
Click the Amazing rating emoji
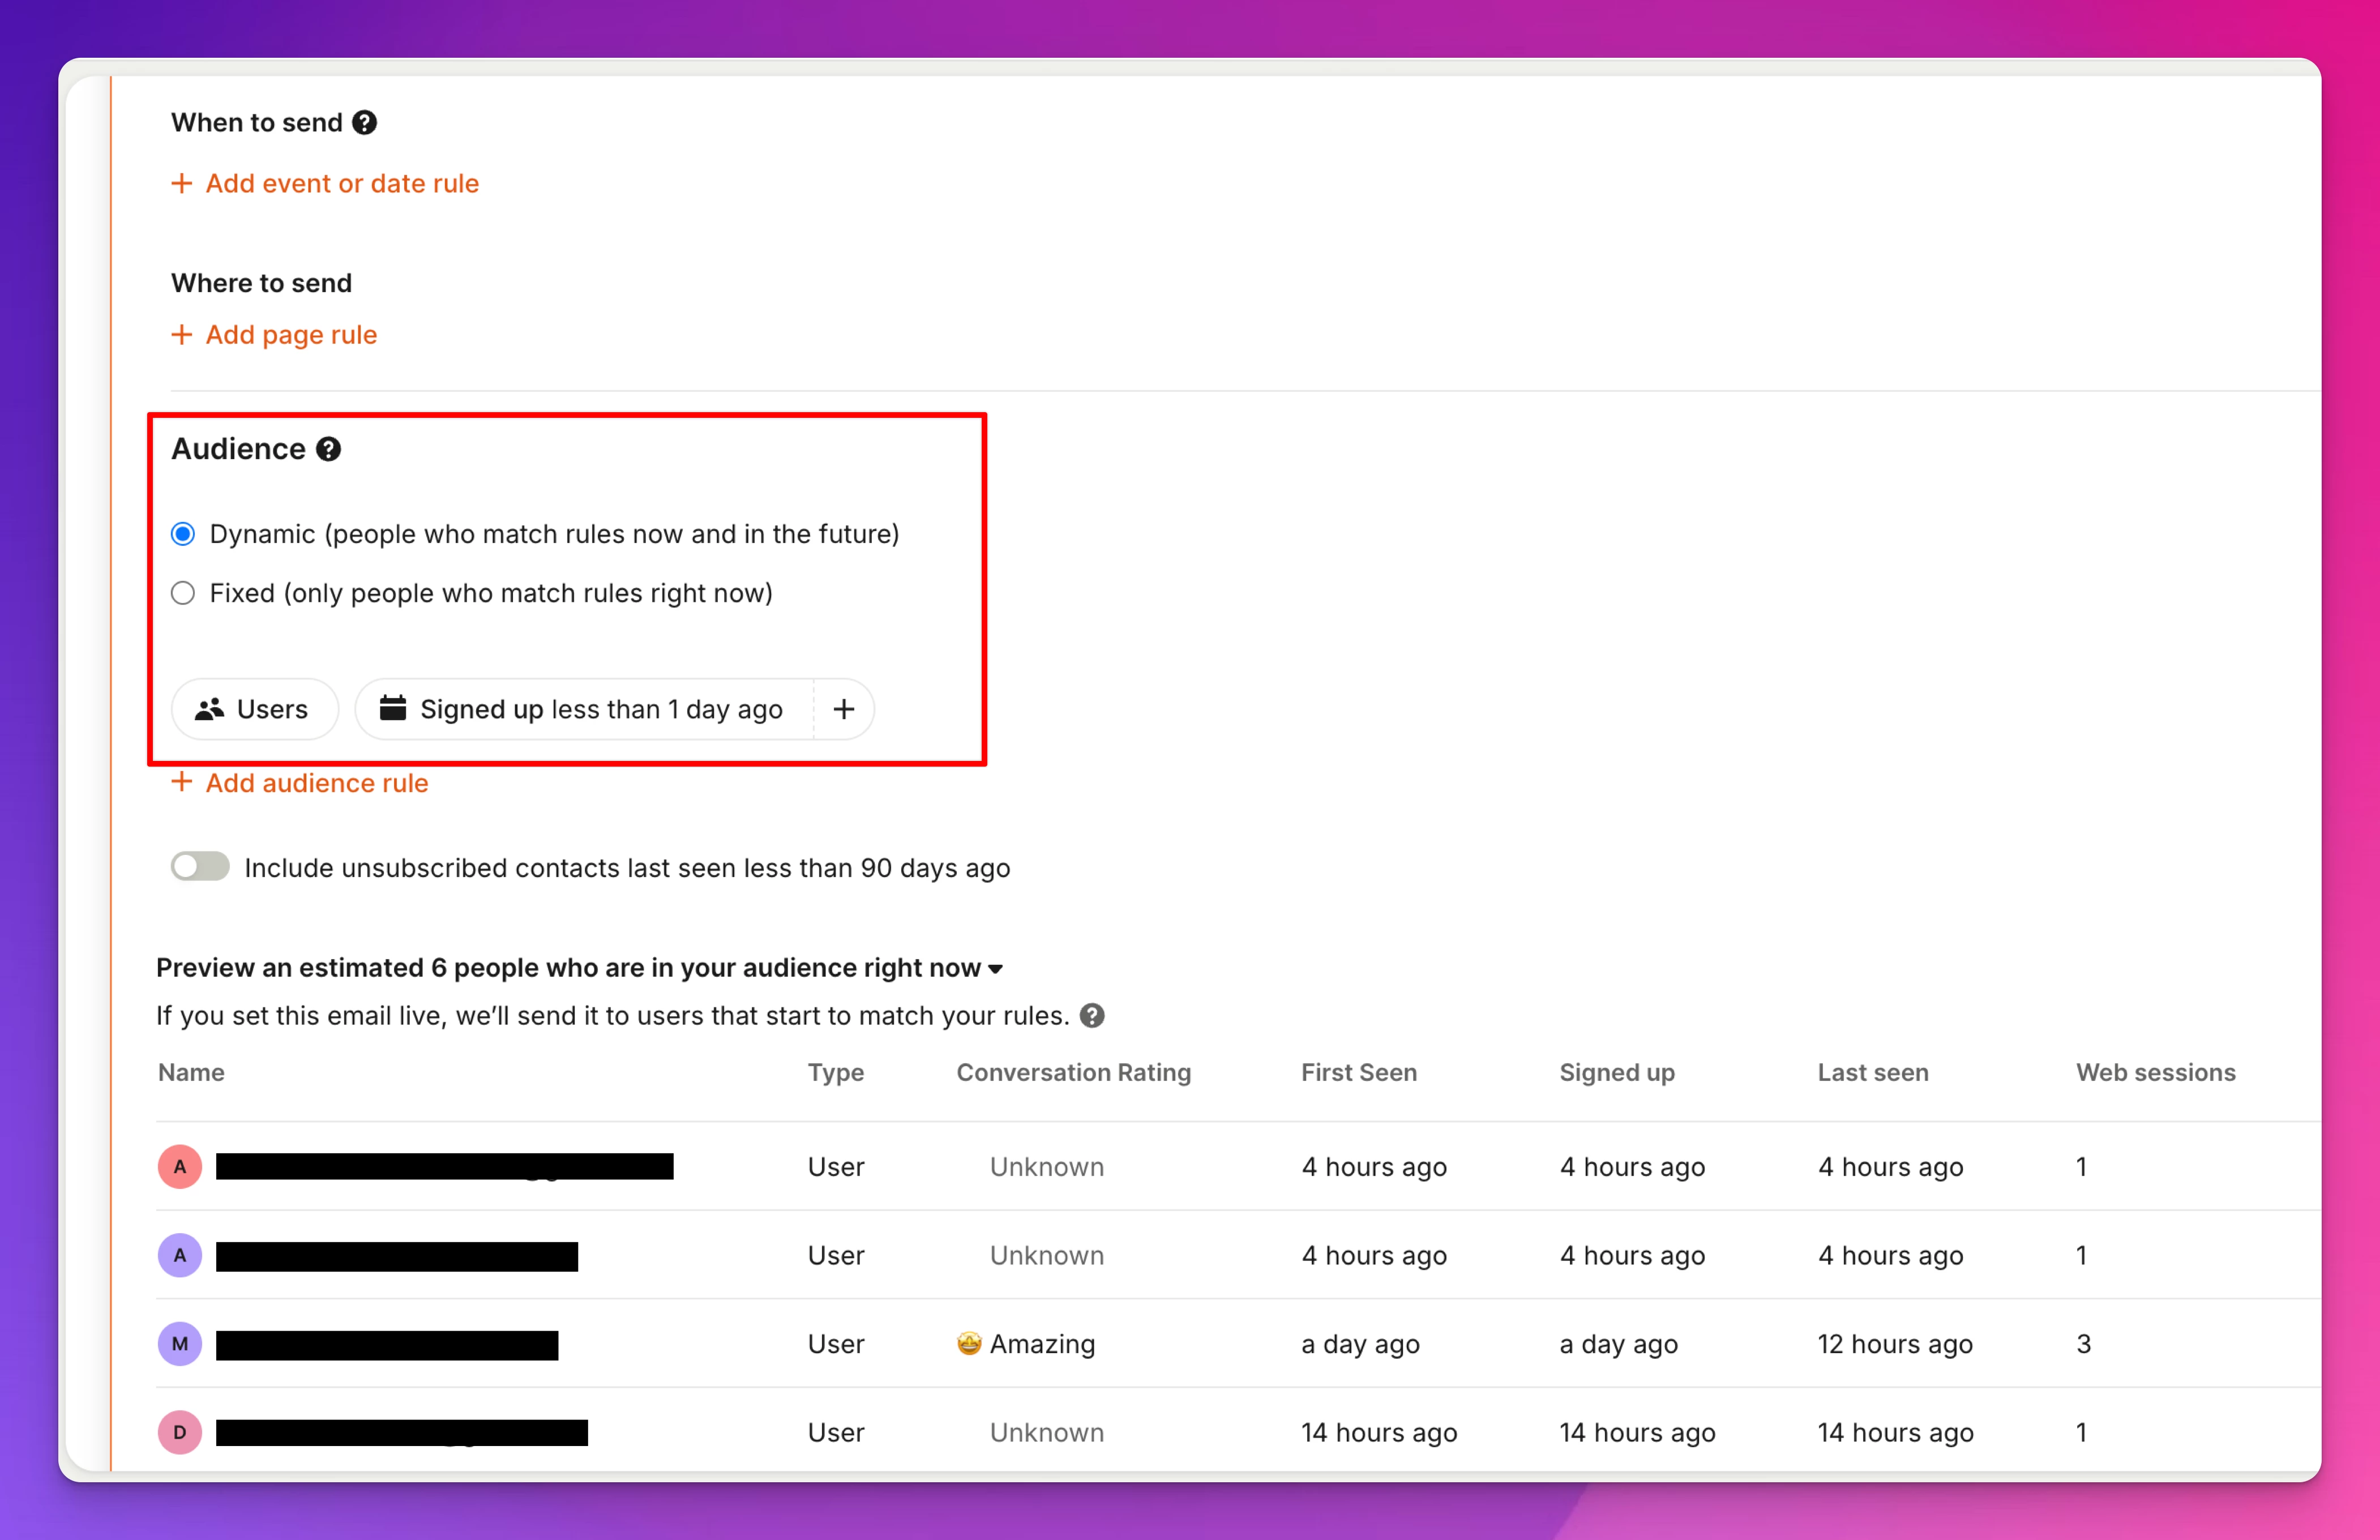(969, 1343)
